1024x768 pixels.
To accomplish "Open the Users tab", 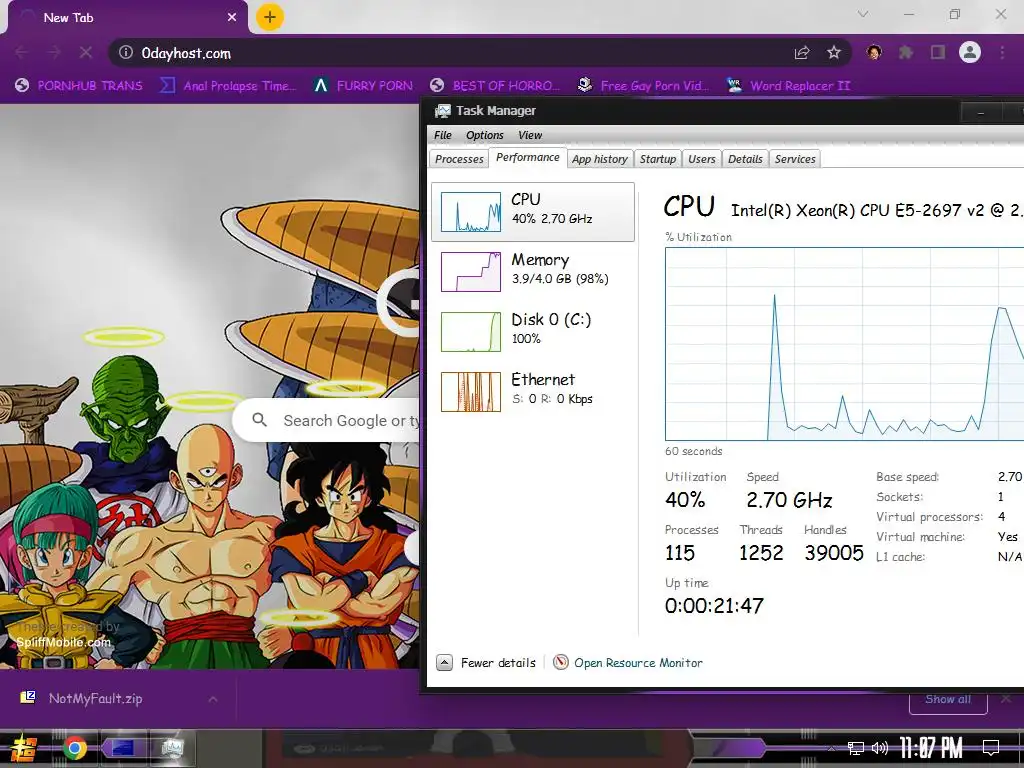I will pos(702,159).
